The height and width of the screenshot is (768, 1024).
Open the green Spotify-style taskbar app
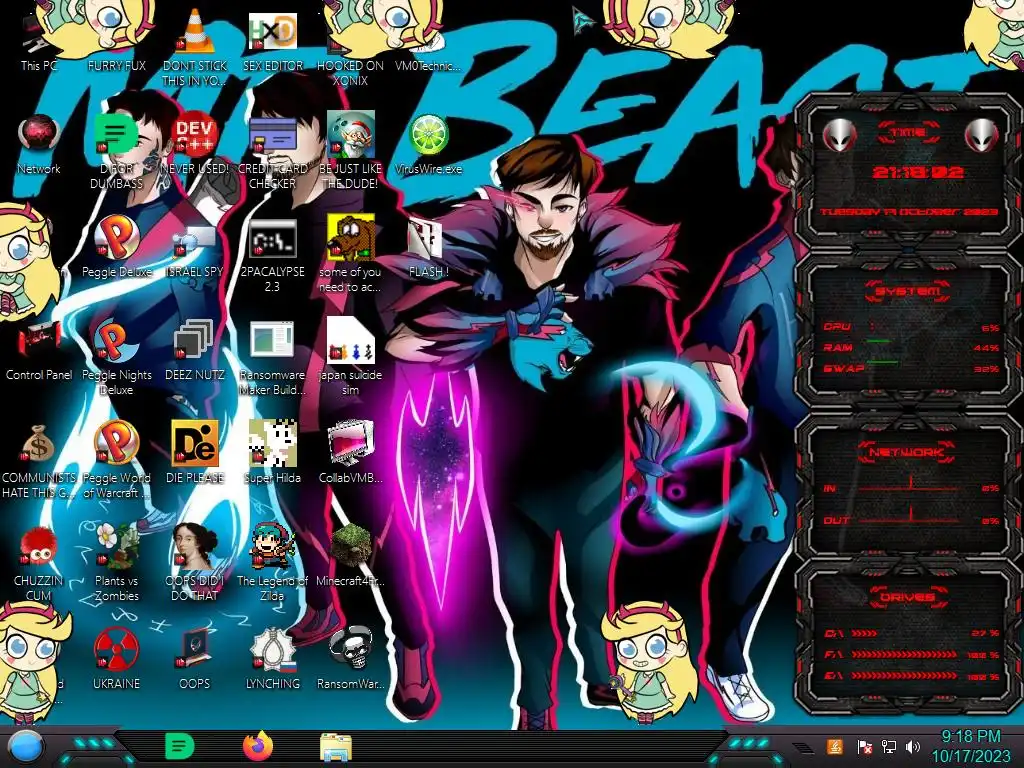tap(180, 746)
